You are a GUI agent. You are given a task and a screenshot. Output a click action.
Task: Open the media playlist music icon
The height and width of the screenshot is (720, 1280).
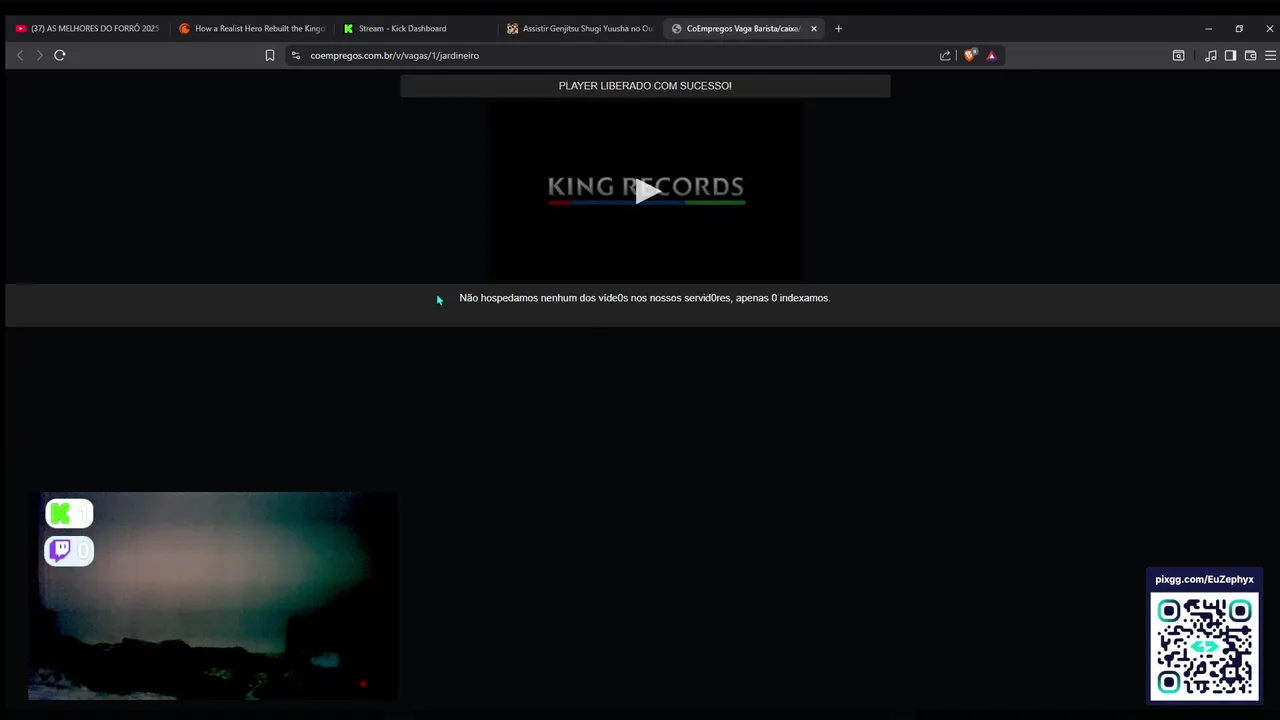1211,55
